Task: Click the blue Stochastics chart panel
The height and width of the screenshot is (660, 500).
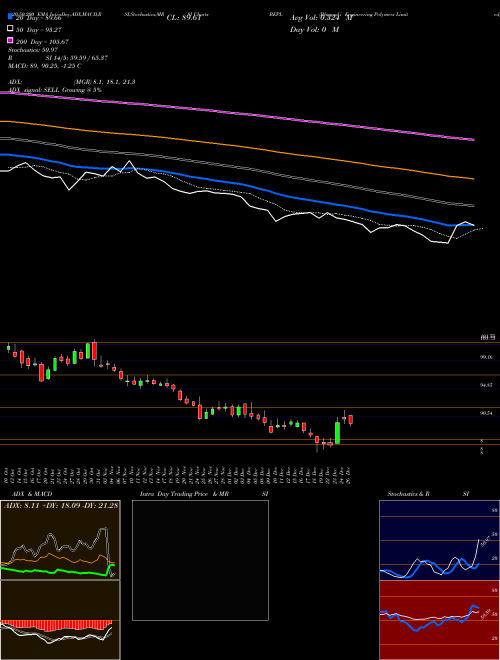Action: 439,540
